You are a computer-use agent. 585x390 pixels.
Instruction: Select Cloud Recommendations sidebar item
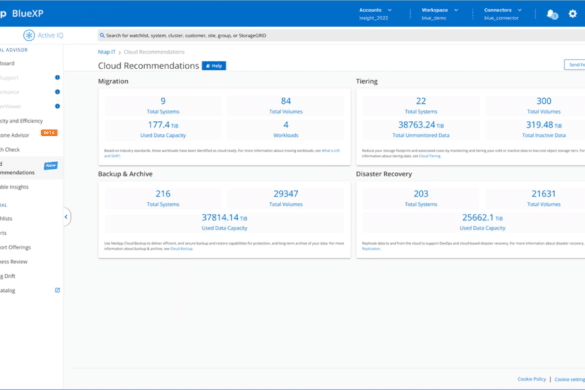31,168
